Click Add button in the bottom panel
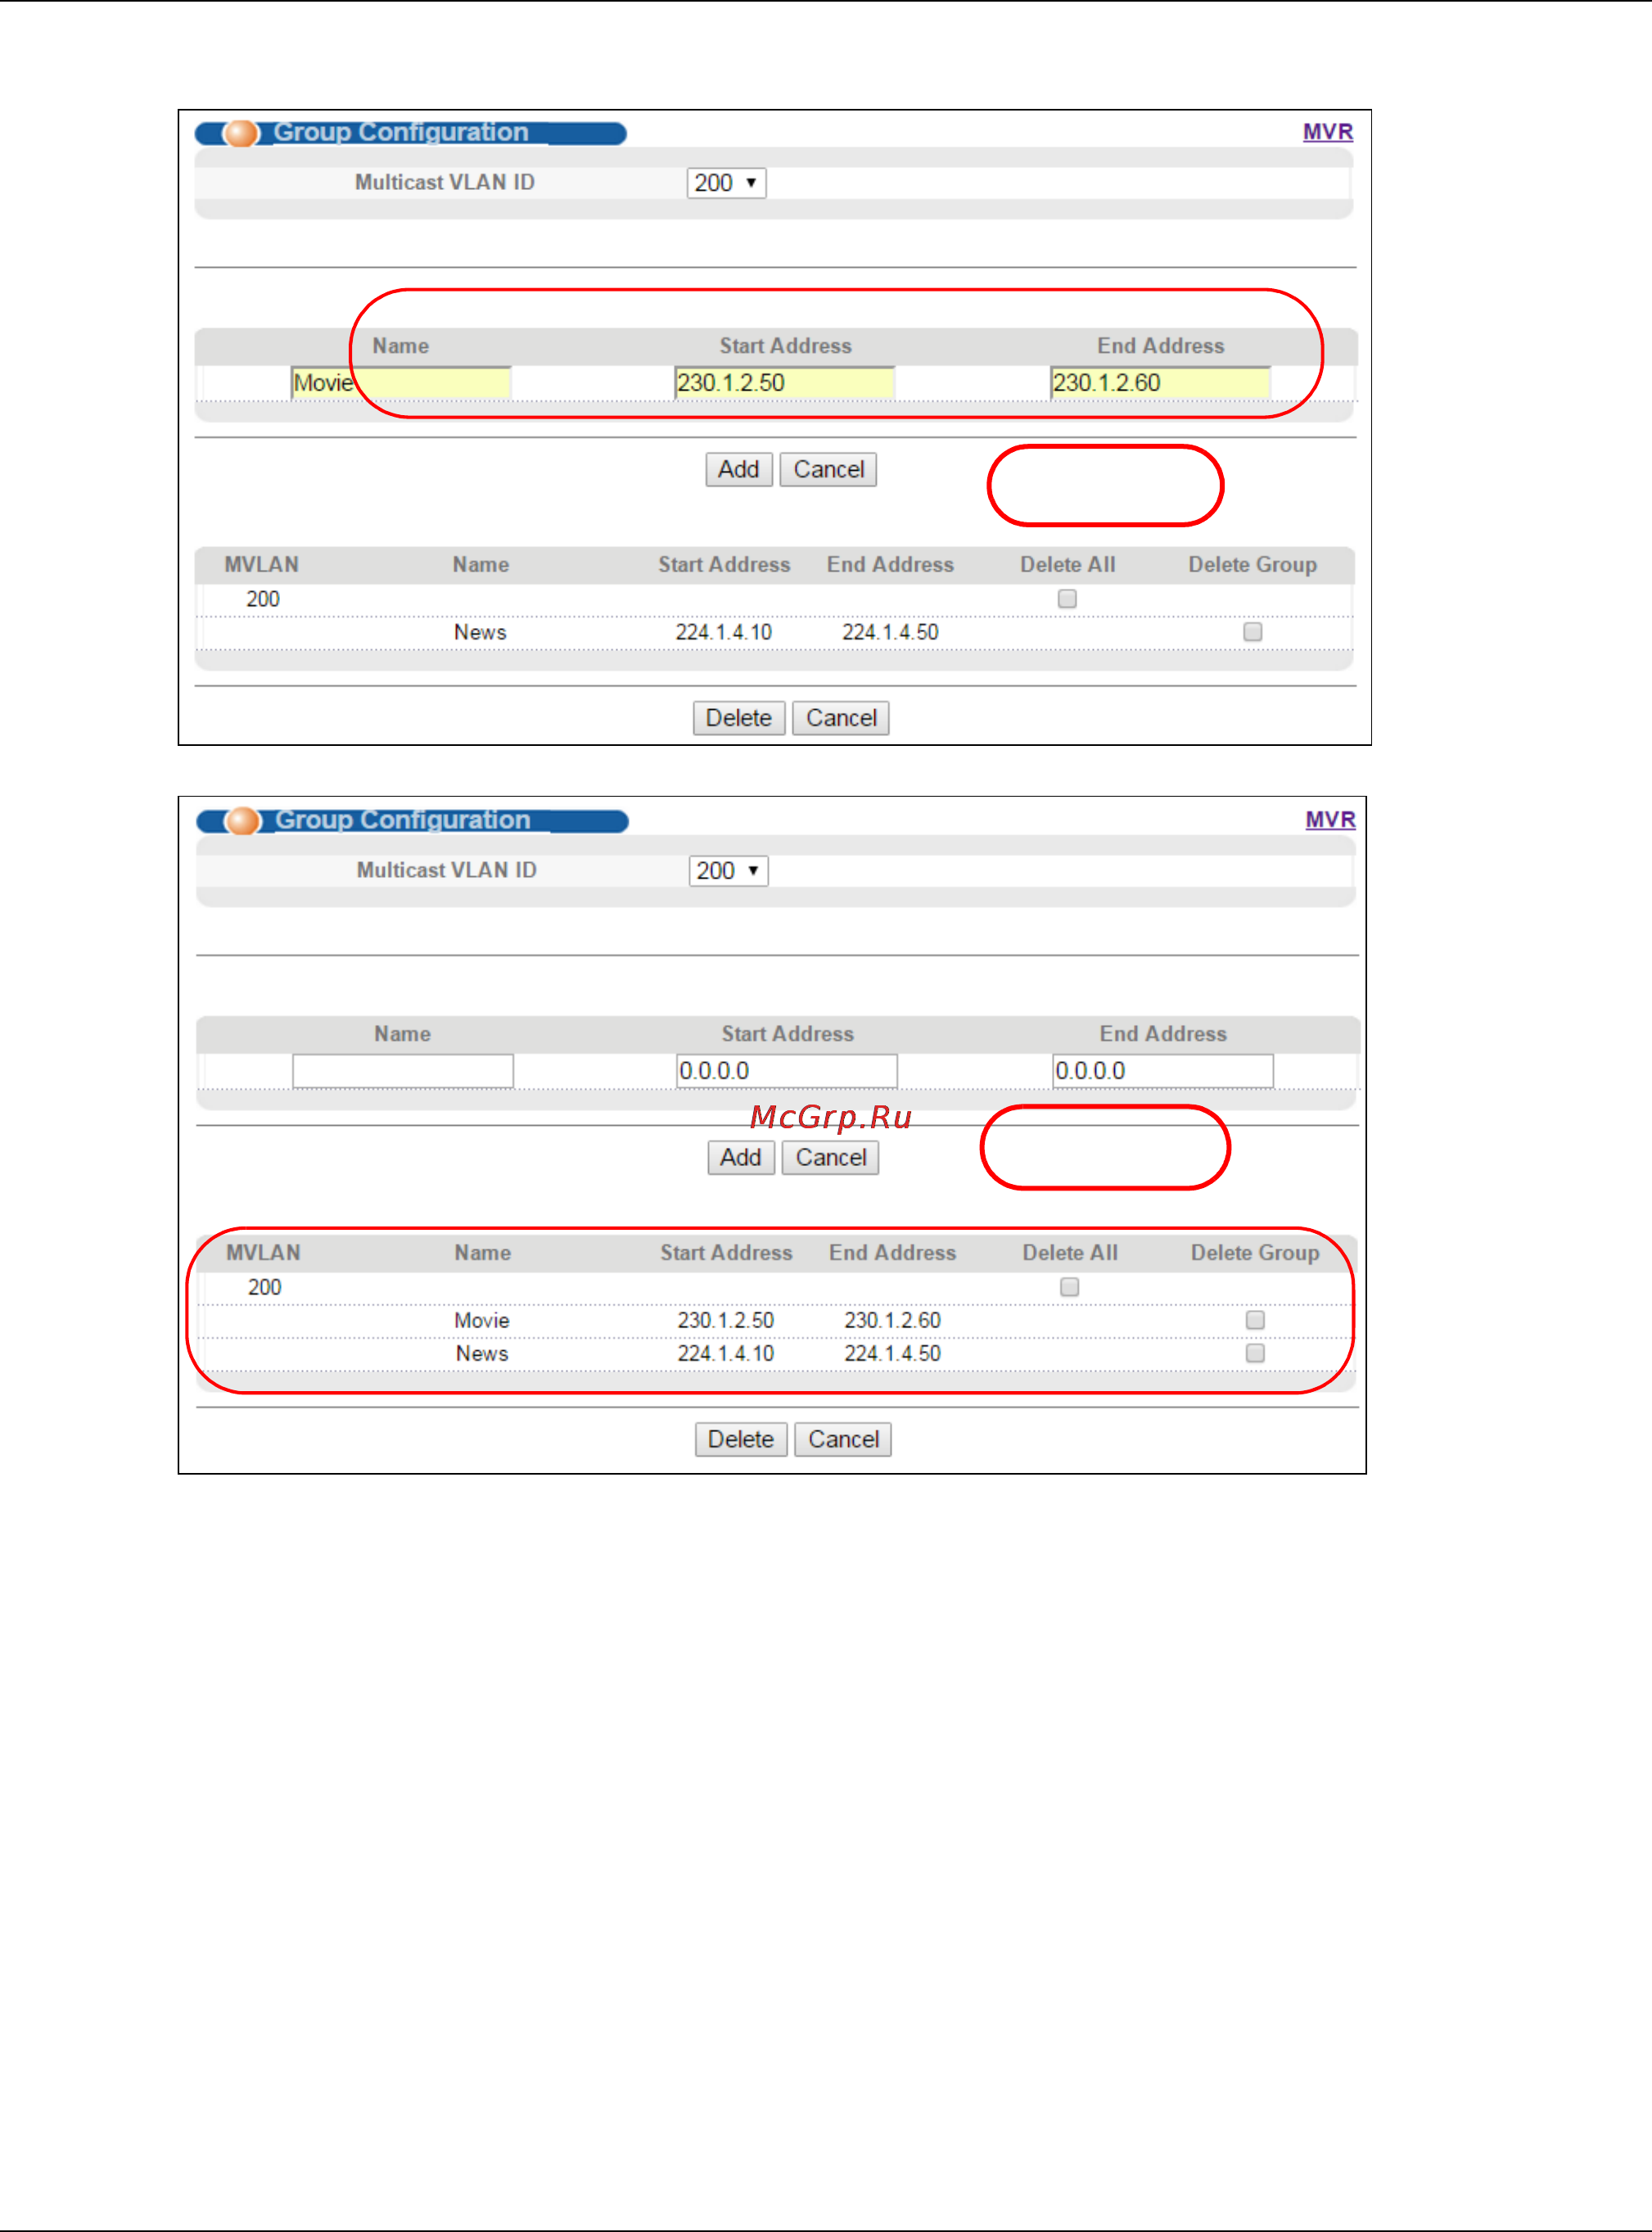 [x=741, y=1158]
